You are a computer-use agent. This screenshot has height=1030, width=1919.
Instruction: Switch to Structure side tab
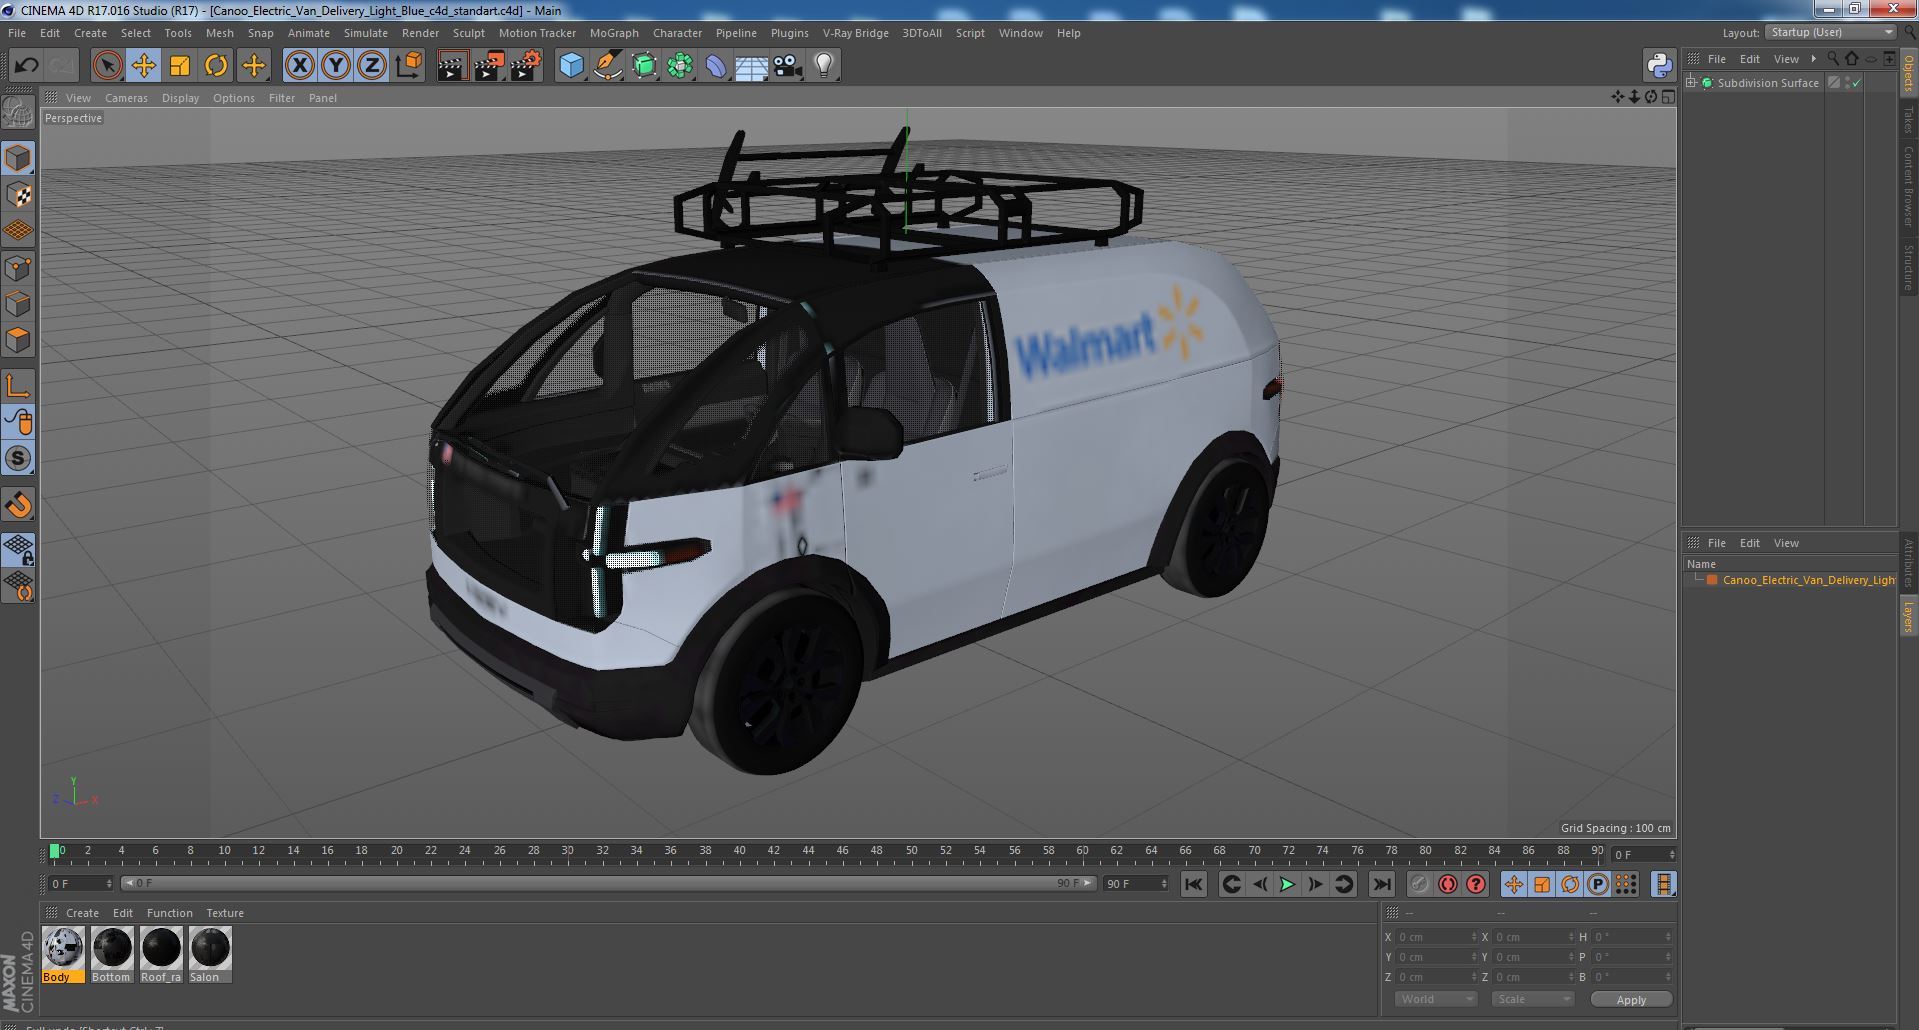(x=1908, y=266)
